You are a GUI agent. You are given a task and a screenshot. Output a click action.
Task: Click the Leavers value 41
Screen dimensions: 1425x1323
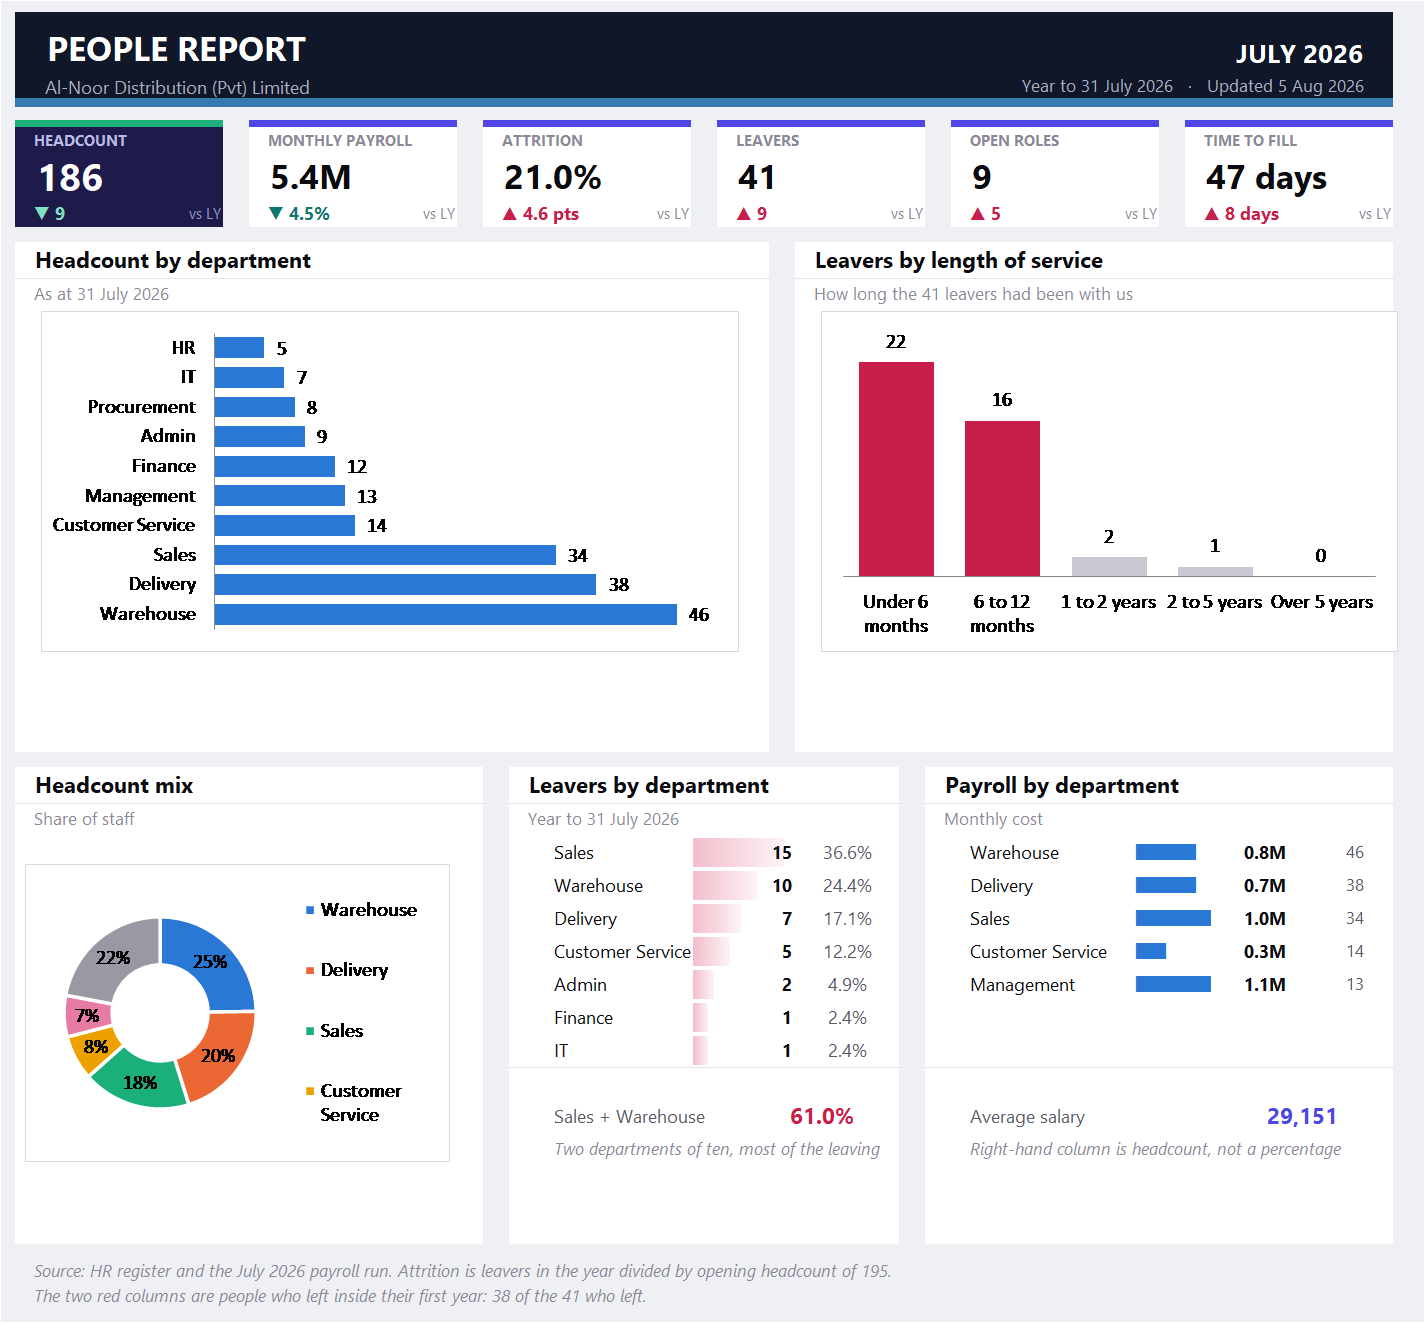[757, 178]
